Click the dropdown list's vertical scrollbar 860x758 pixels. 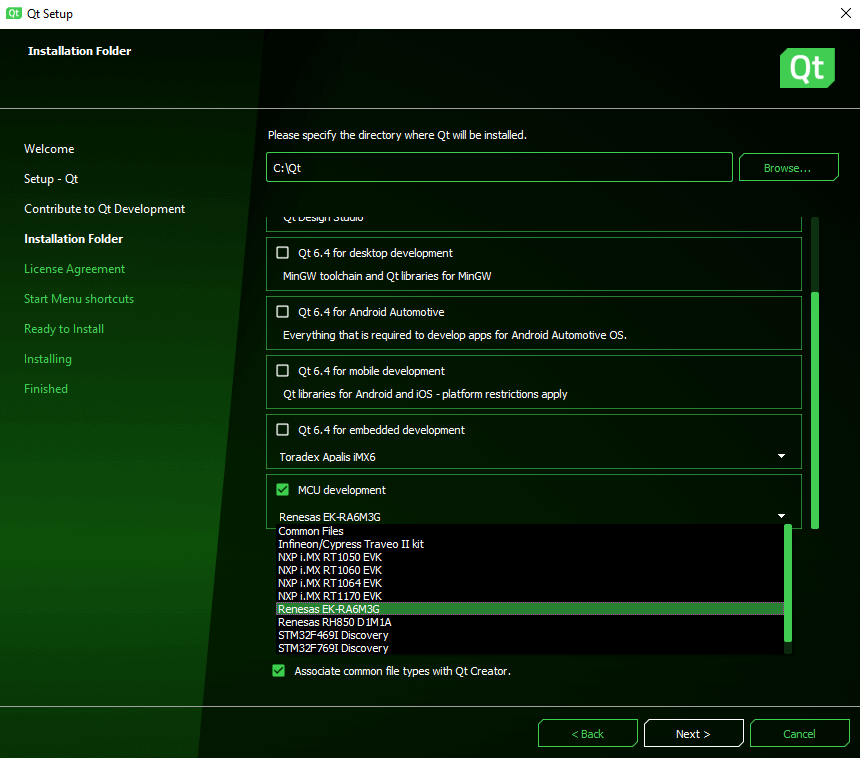tap(788, 585)
